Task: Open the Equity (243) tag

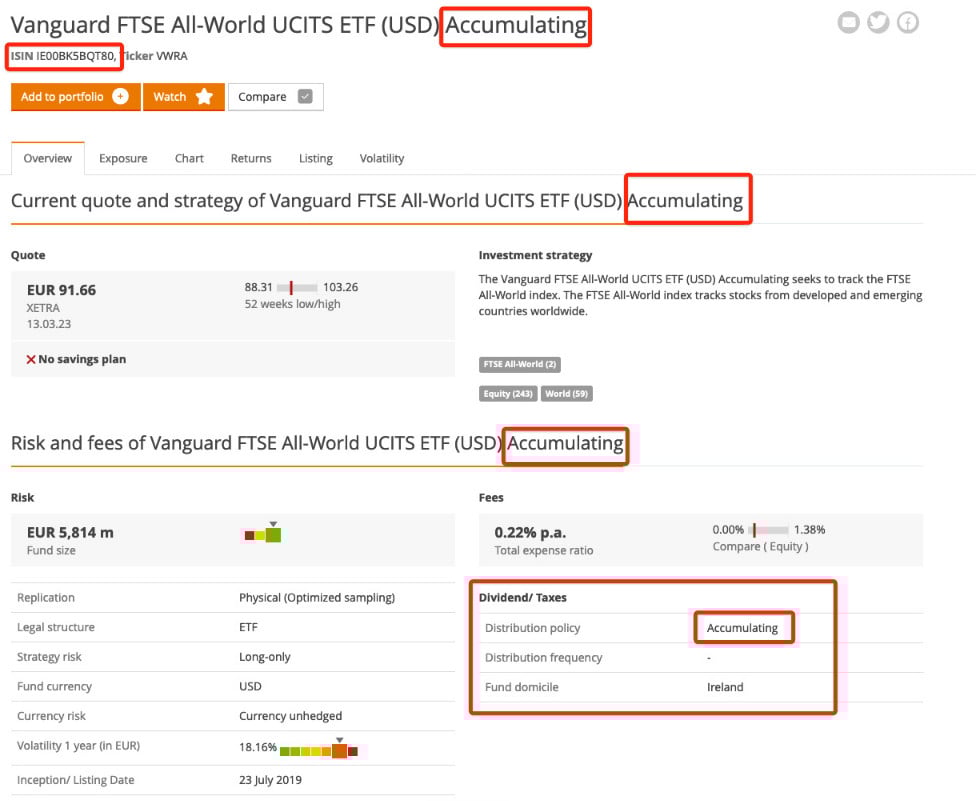Action: pyautogui.click(x=508, y=394)
